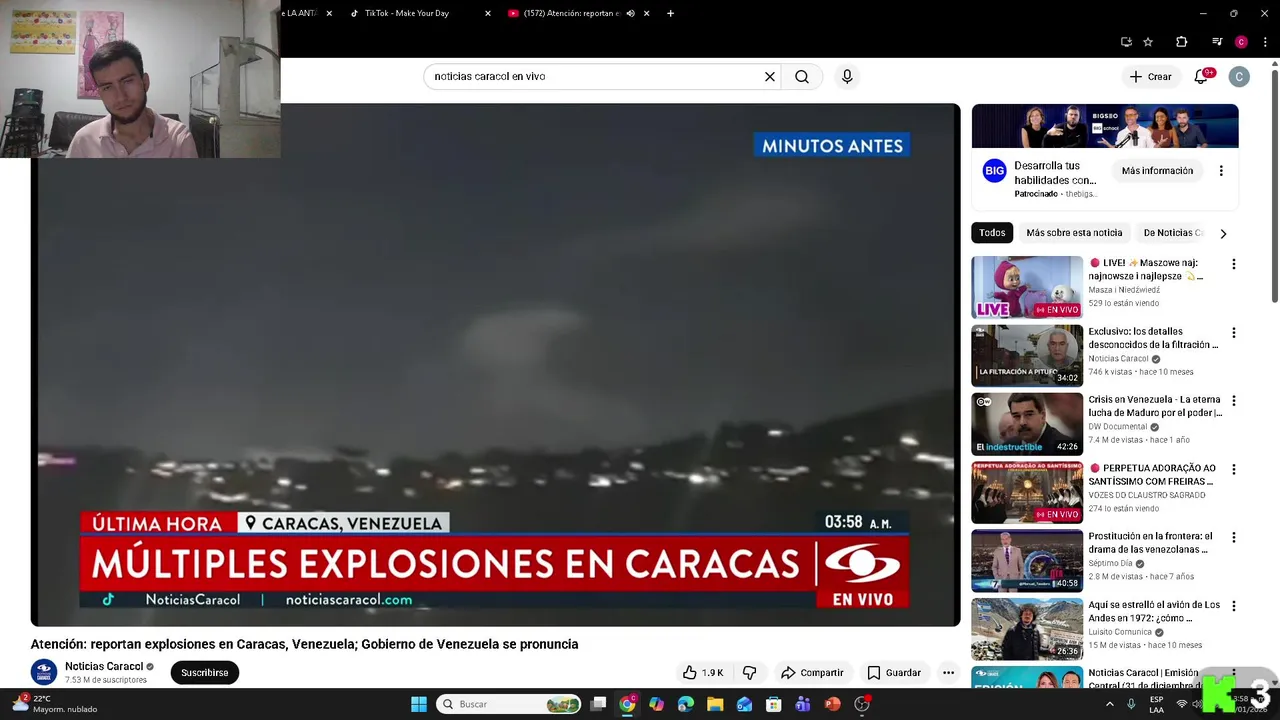Click video title 'Atención: reportan explosiones en Caracas'

click(304, 644)
